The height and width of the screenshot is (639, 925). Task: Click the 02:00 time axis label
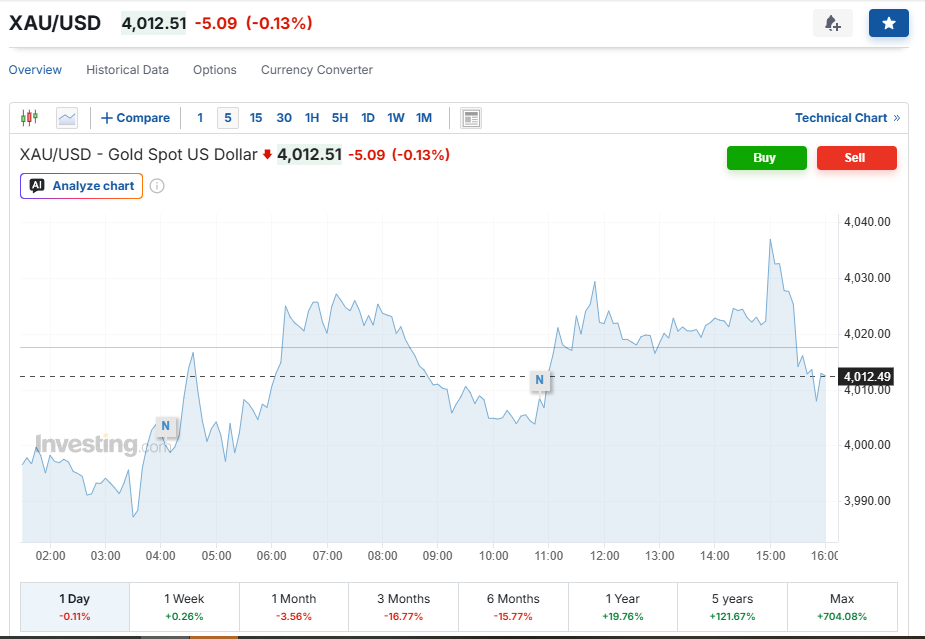point(50,556)
